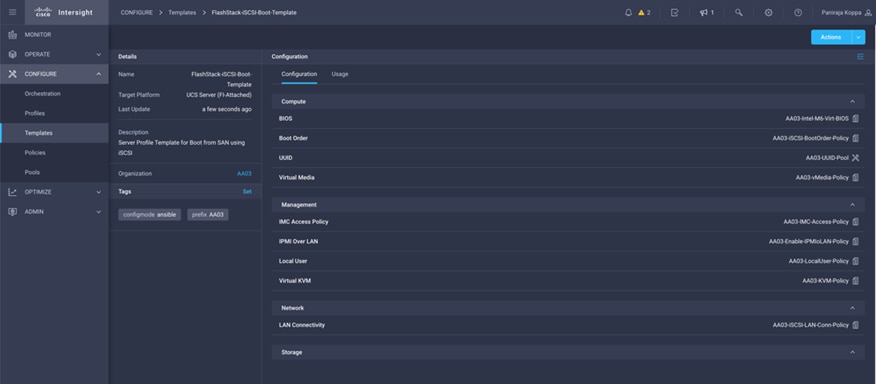
Task: Click the prefix AA03 tag
Action: click(208, 215)
